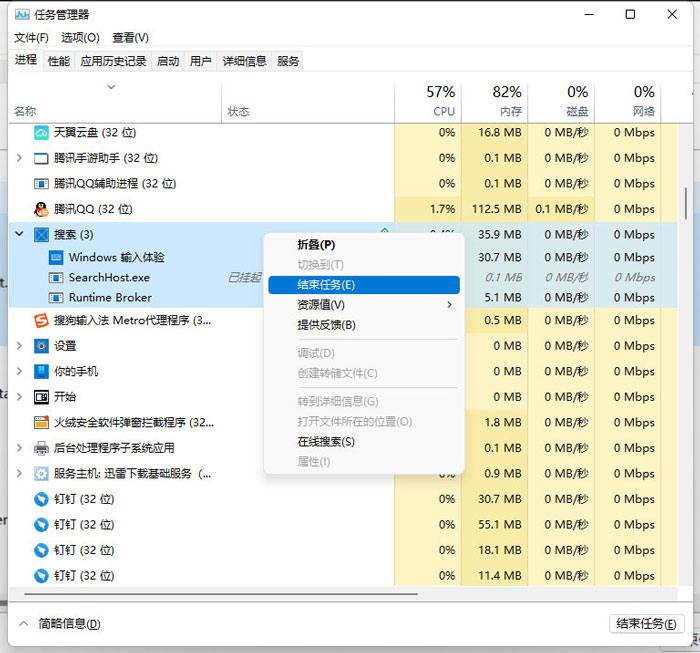Click the Task Manager title bar icon

point(22,14)
